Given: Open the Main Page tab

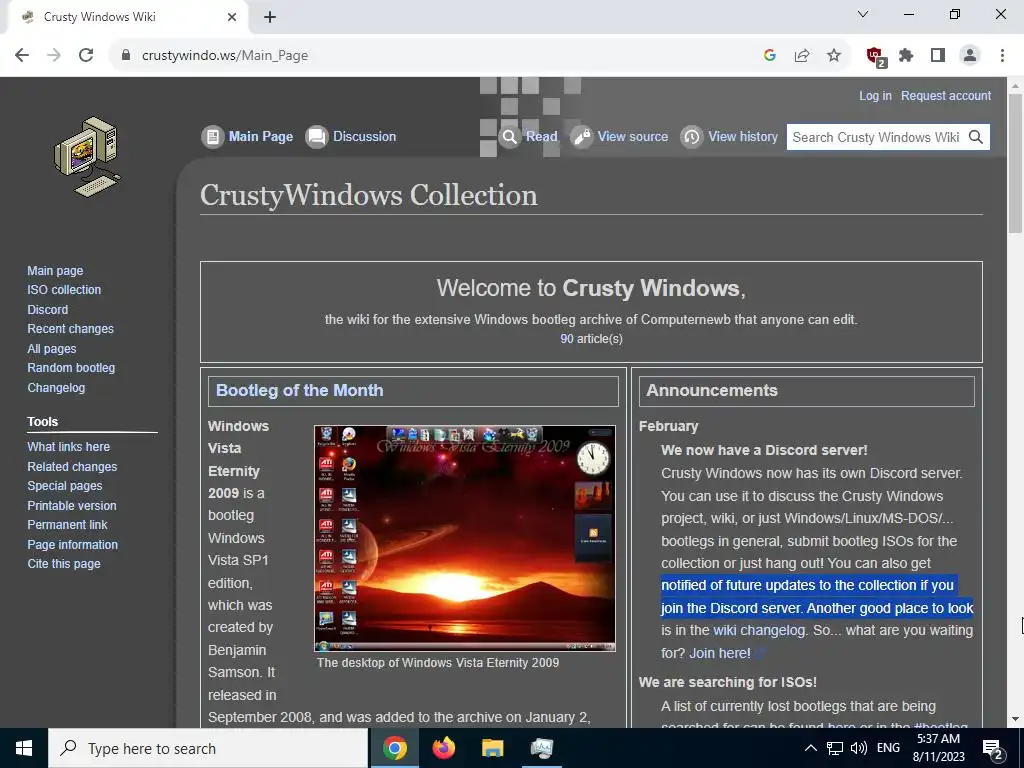Looking at the screenshot, I should coord(248,136).
